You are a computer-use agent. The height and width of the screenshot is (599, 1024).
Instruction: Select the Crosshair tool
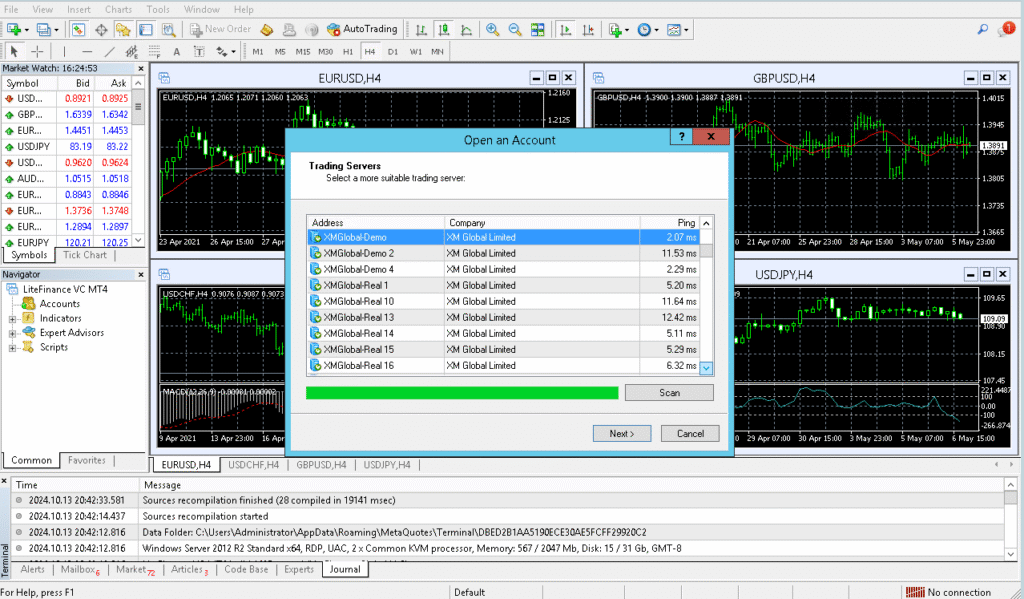(37, 51)
